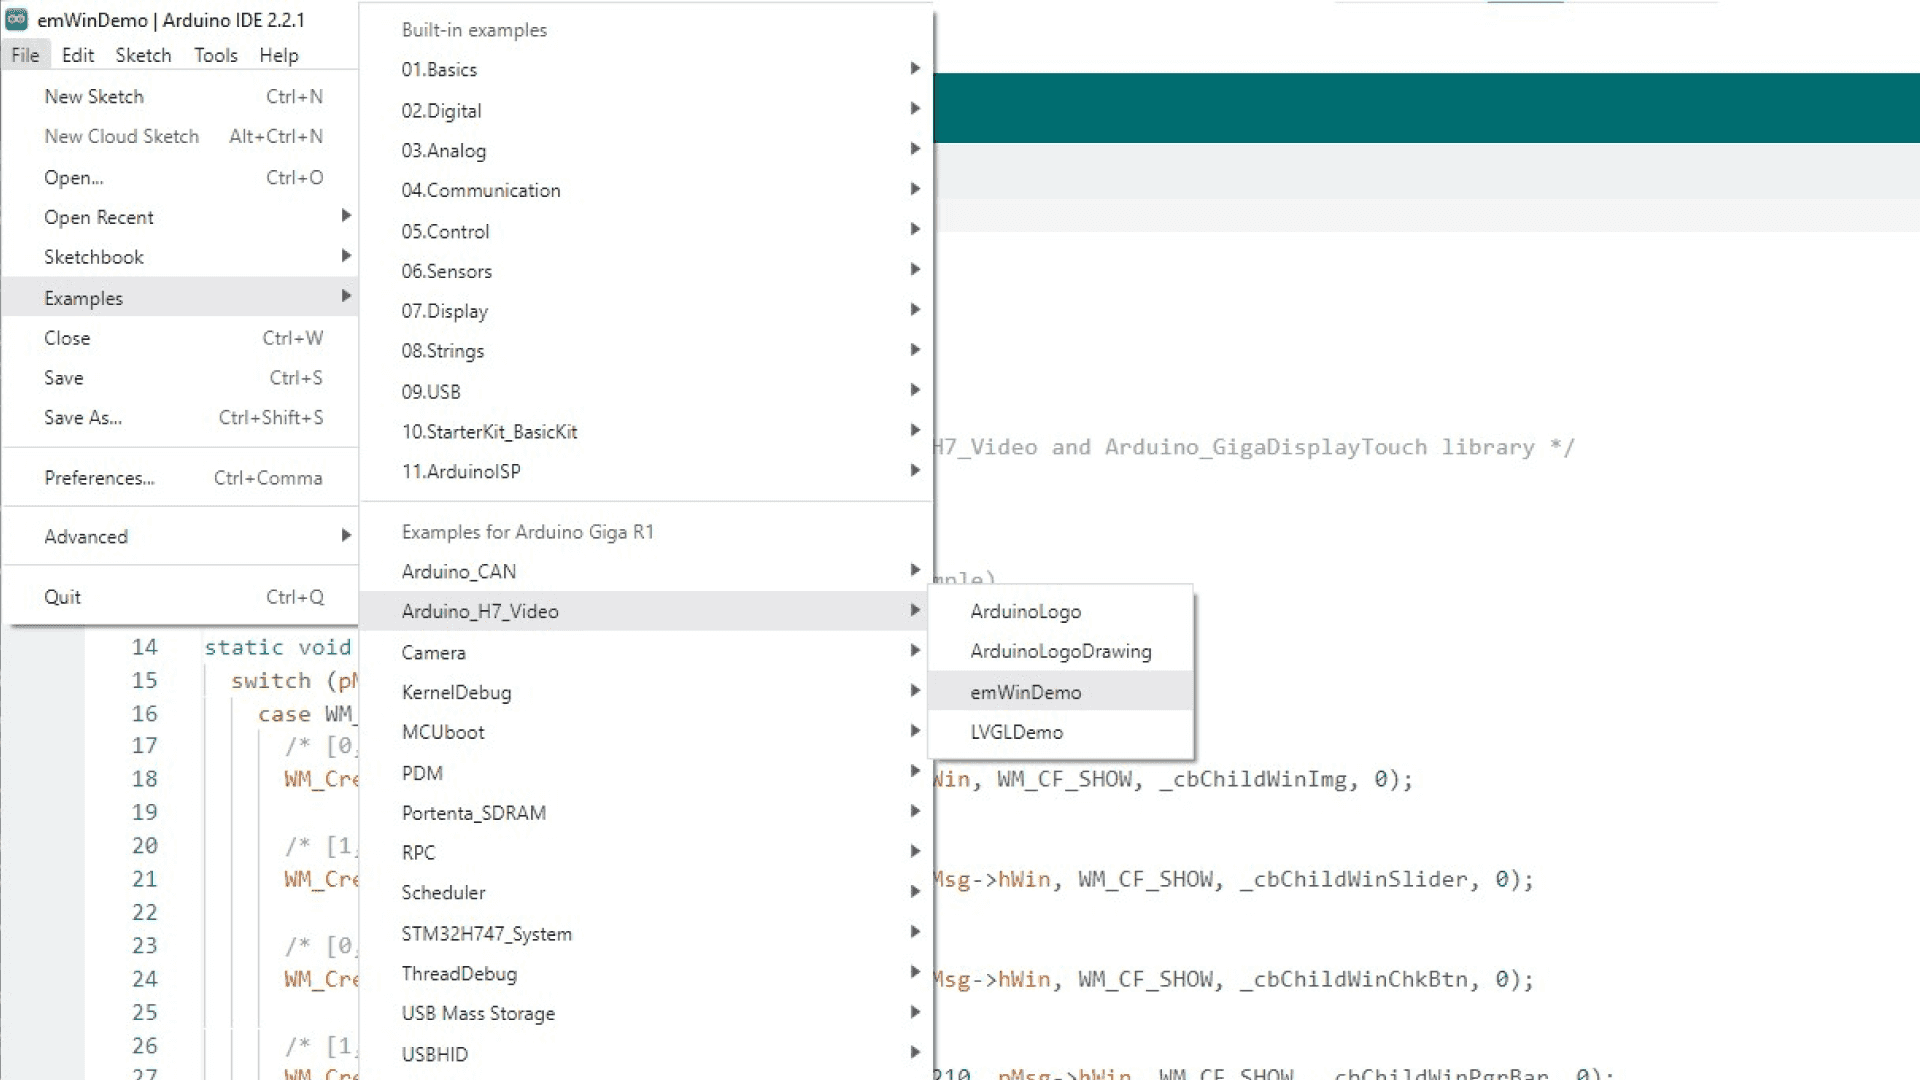
Task: Open the Tools menu
Action: [x=215, y=55]
